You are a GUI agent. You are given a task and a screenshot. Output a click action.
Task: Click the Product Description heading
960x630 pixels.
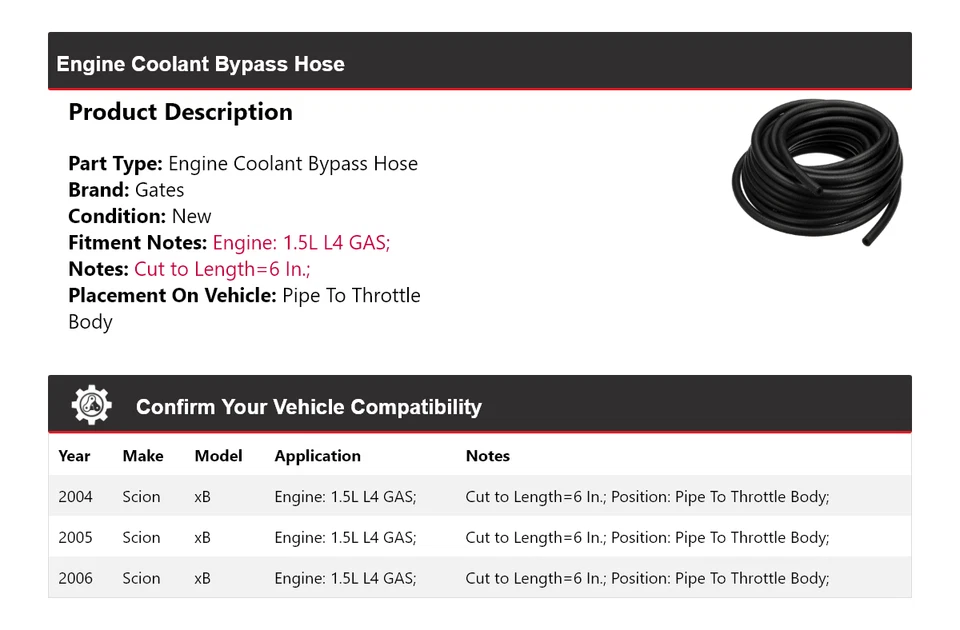point(180,112)
